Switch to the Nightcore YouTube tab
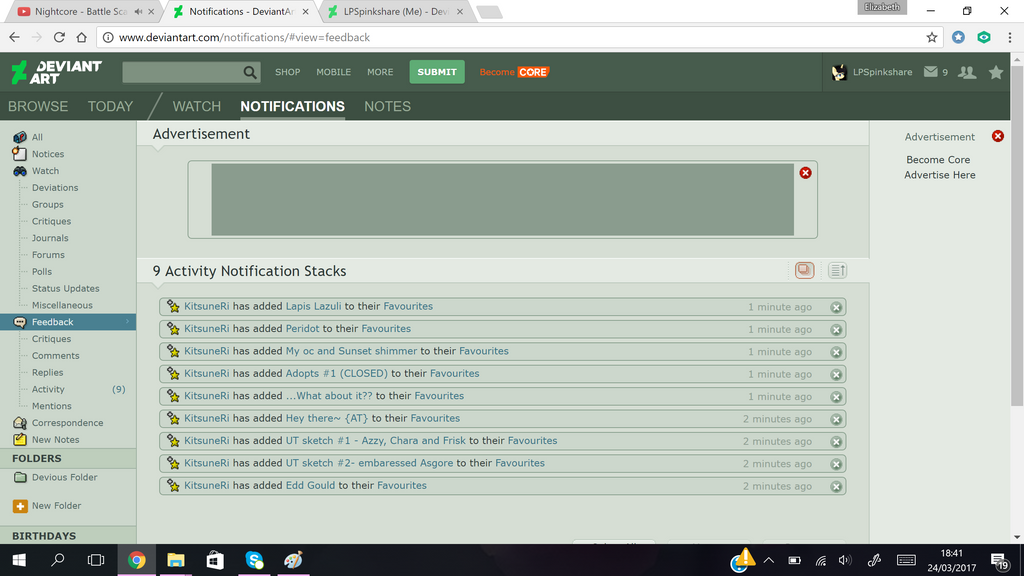The image size is (1024, 576). [x=81, y=12]
